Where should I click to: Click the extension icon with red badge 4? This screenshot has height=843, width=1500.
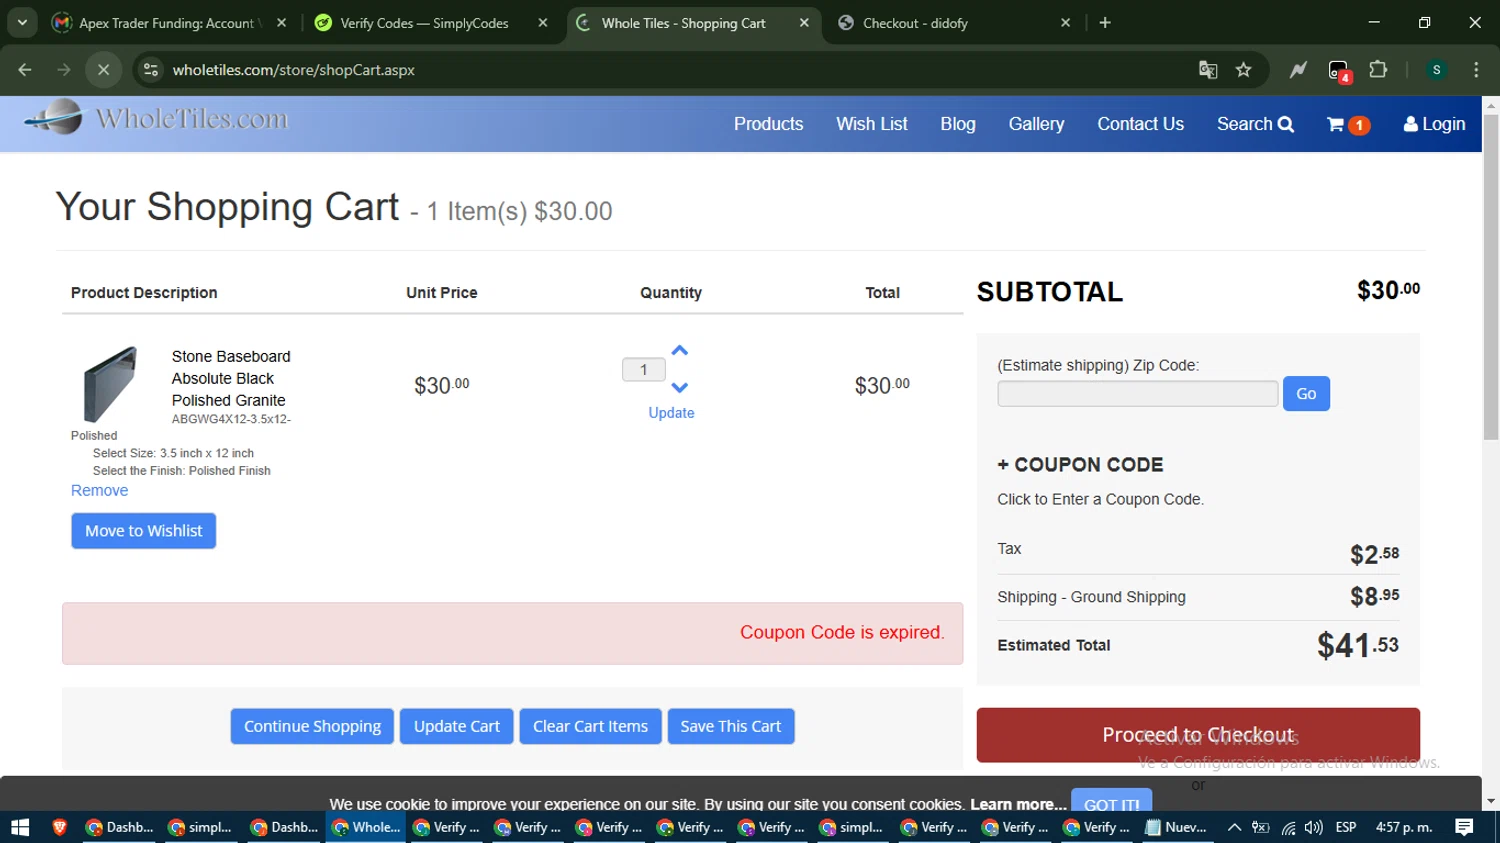point(1339,71)
